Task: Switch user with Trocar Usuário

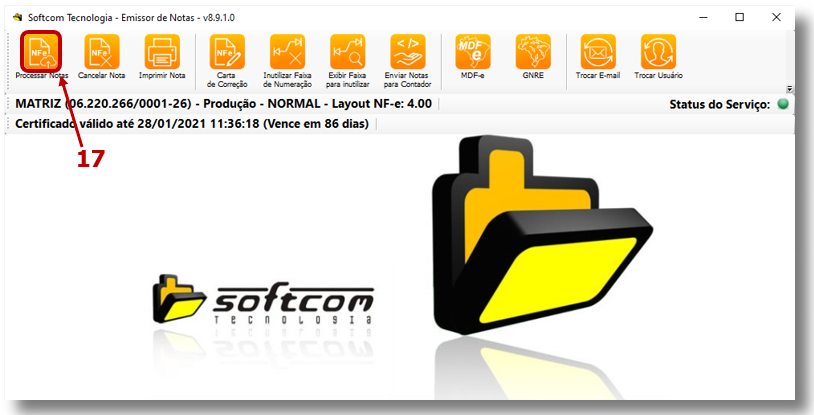Action: (658, 50)
